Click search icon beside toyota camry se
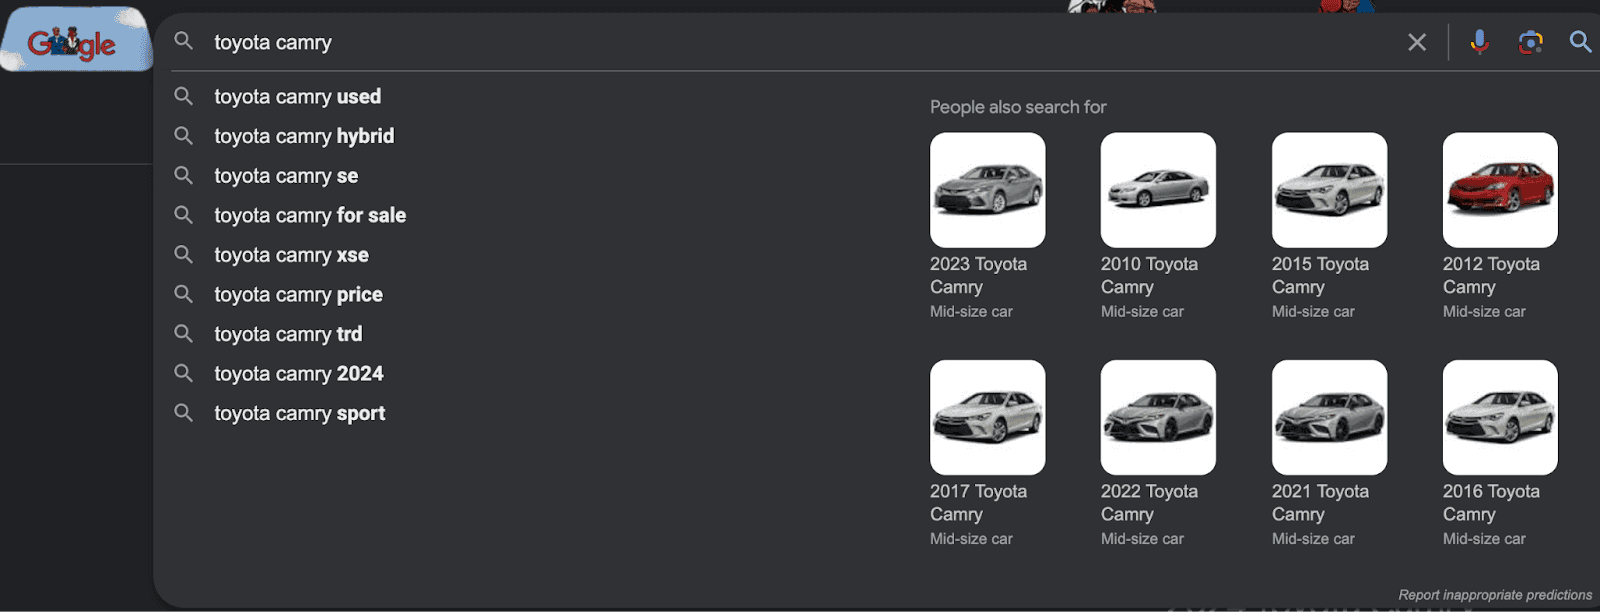Viewport: 1600px width, 612px height. (184, 175)
